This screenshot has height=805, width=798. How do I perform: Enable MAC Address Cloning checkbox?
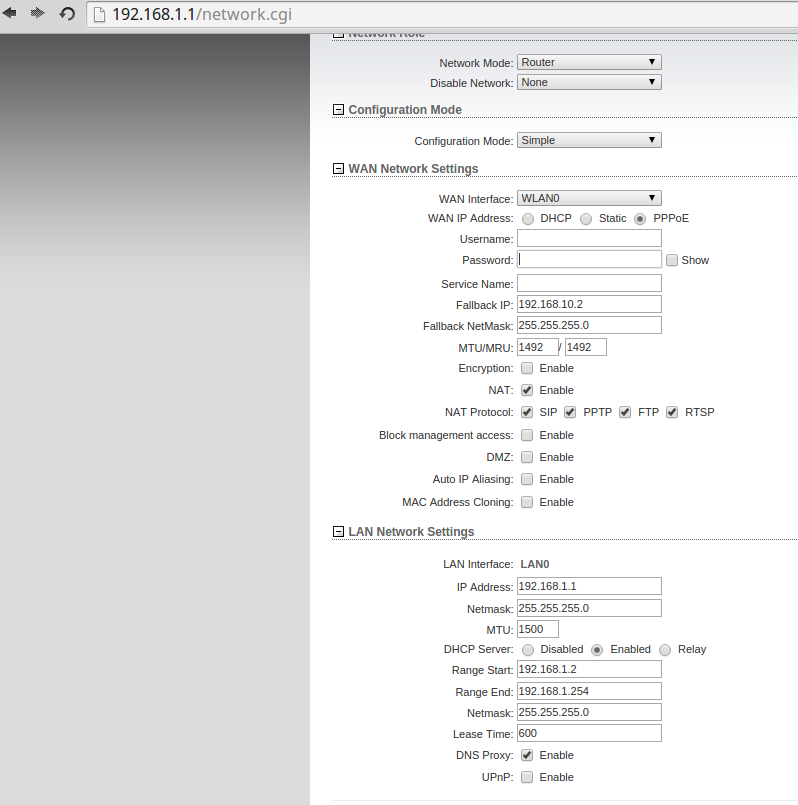click(527, 502)
